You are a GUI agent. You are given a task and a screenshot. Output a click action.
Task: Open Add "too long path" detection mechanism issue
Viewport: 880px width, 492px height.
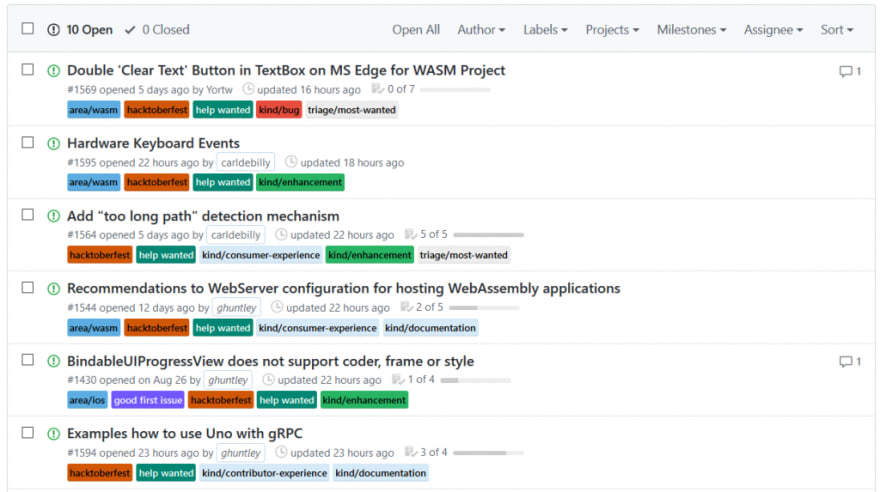point(203,216)
